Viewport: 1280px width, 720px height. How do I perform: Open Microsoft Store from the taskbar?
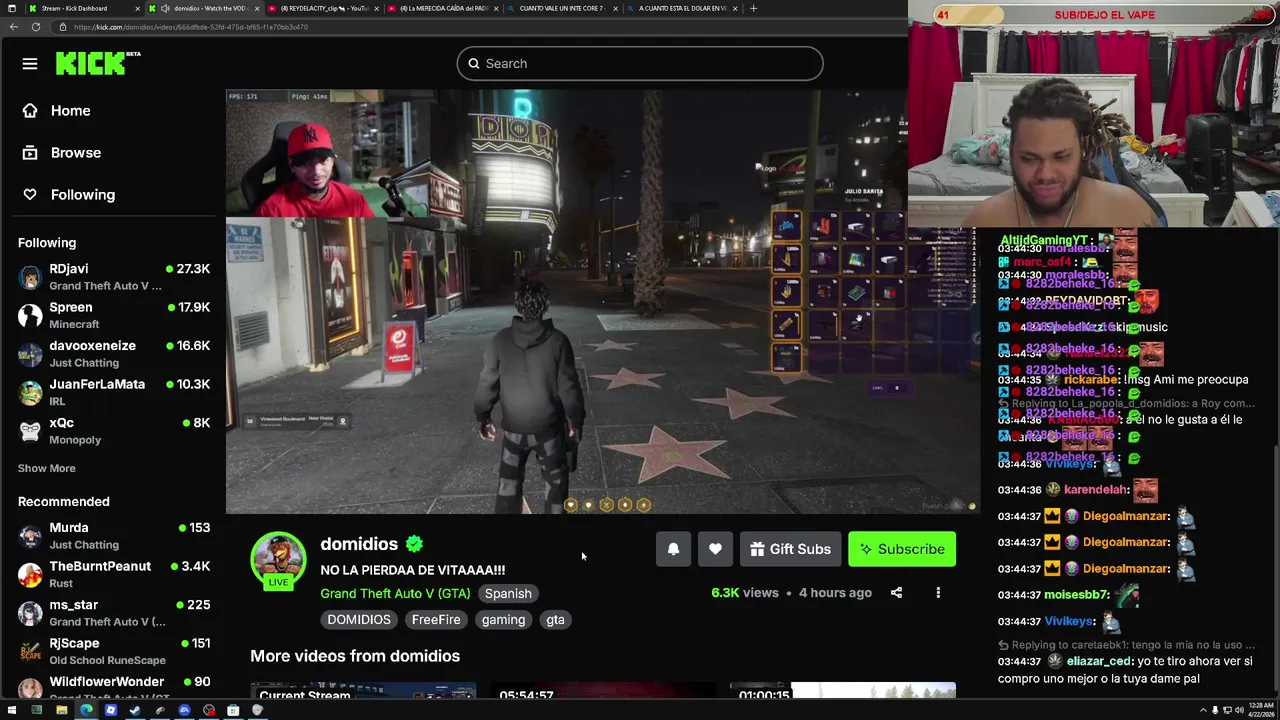pos(233,710)
